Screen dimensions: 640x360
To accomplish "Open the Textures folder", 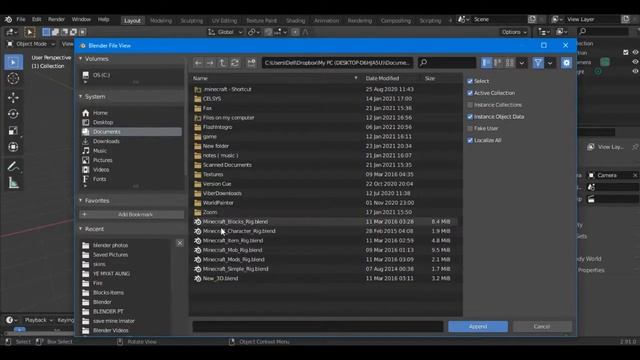I will 325,174.
